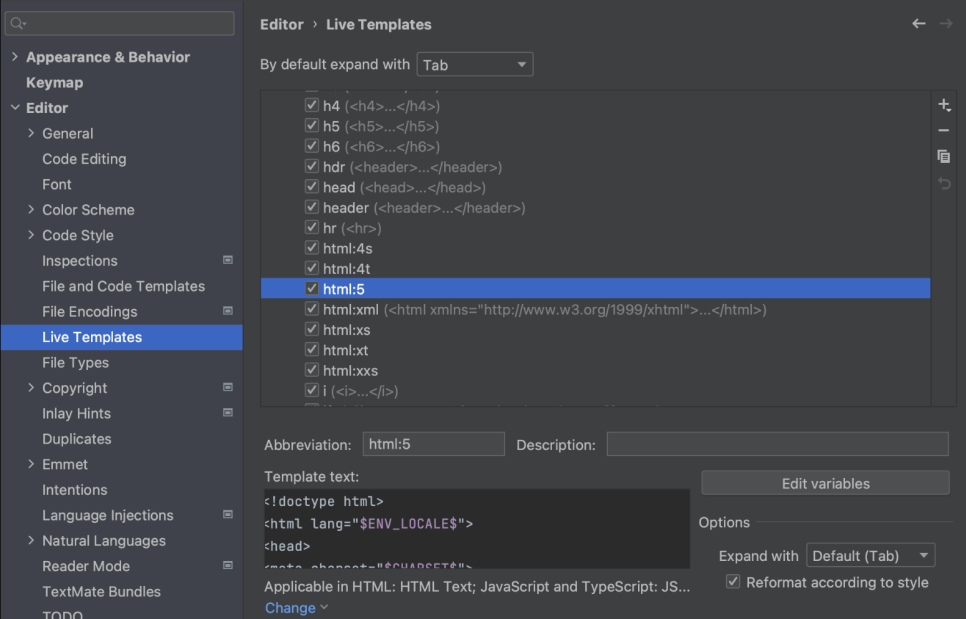Uncheck the html:5 template checkbox
This screenshot has height=619, width=966.
(312, 289)
